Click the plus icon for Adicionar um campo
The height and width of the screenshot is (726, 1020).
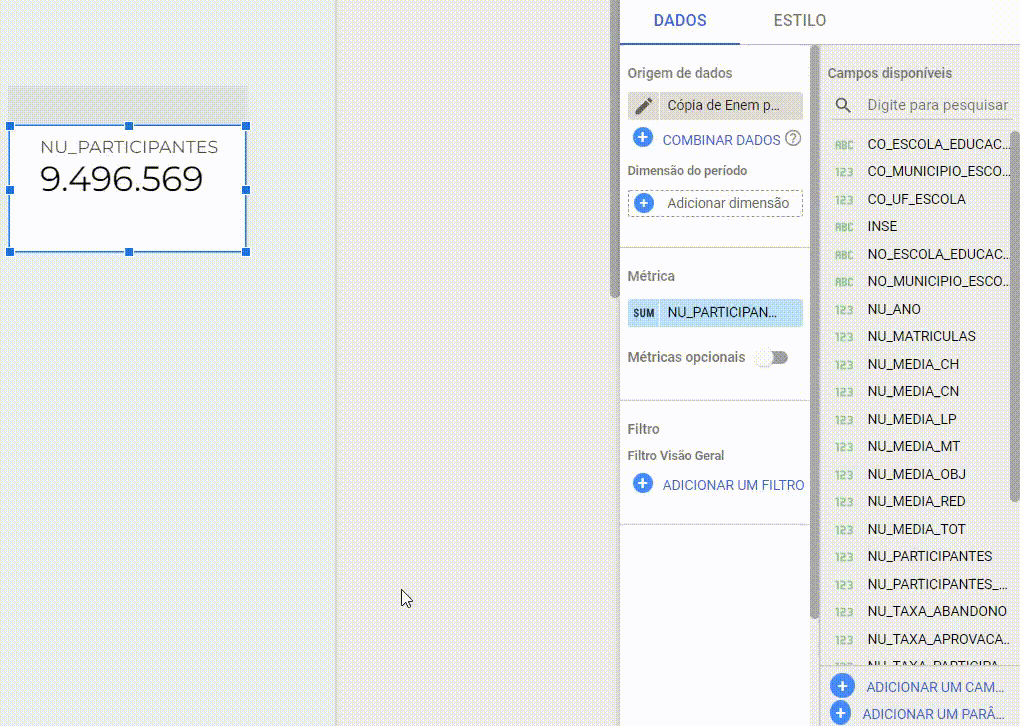tap(842, 686)
